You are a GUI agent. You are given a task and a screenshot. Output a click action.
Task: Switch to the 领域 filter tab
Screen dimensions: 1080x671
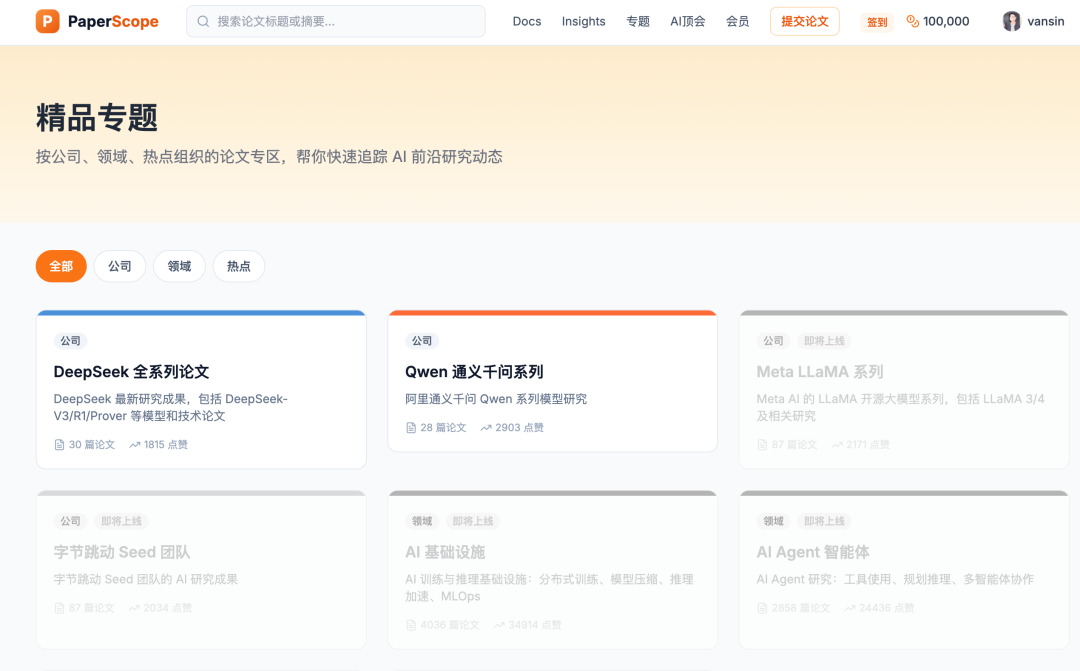pyautogui.click(x=179, y=266)
